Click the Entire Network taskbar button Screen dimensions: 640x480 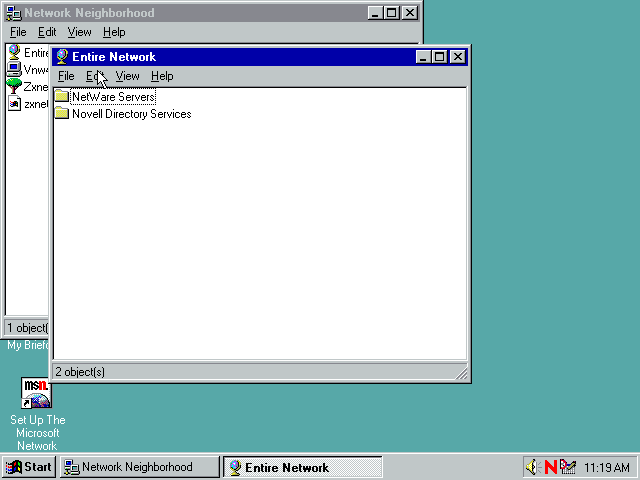click(x=302, y=467)
